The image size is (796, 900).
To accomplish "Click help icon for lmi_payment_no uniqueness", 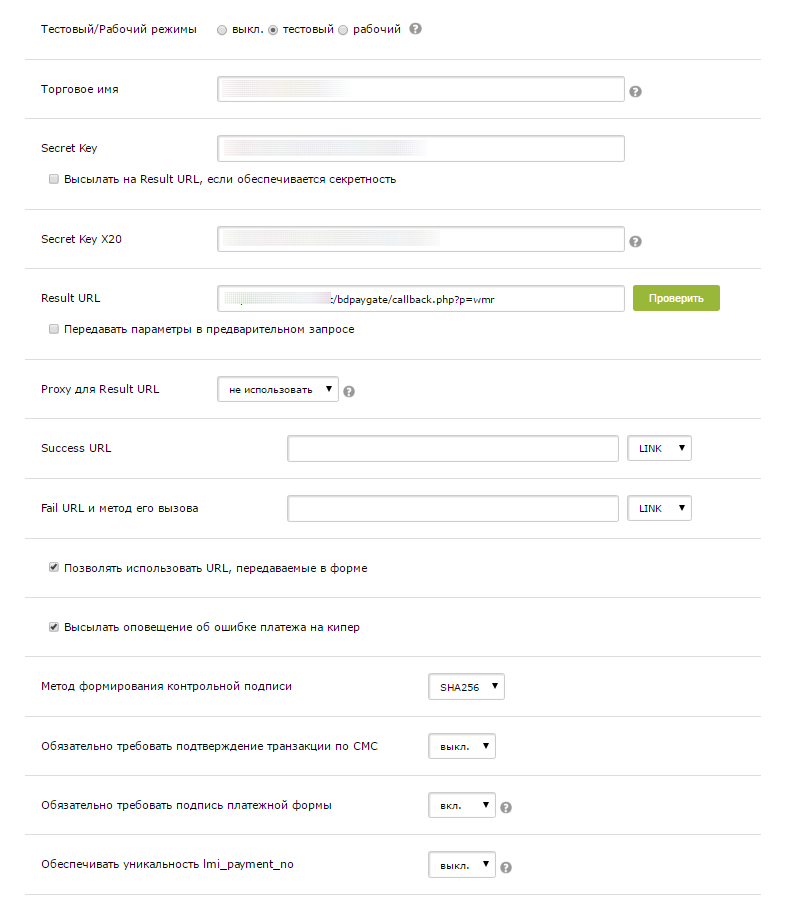I will pyautogui.click(x=506, y=867).
